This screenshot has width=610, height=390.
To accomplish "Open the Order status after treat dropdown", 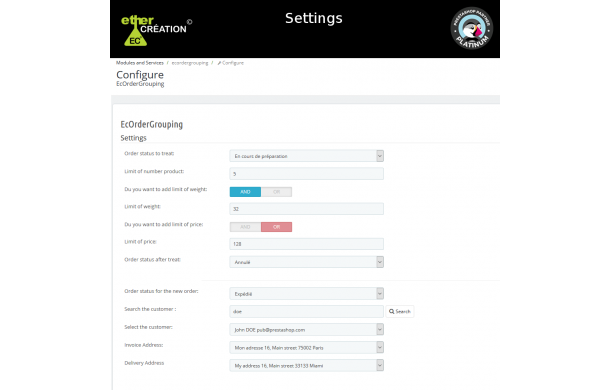I will (x=307, y=262).
